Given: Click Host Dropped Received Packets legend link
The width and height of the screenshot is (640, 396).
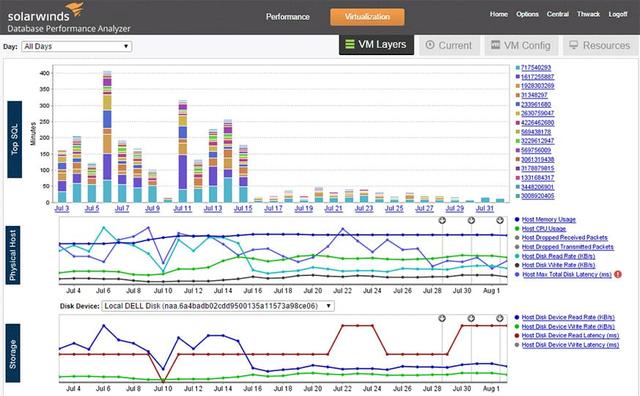Looking at the screenshot, I should (x=564, y=238).
